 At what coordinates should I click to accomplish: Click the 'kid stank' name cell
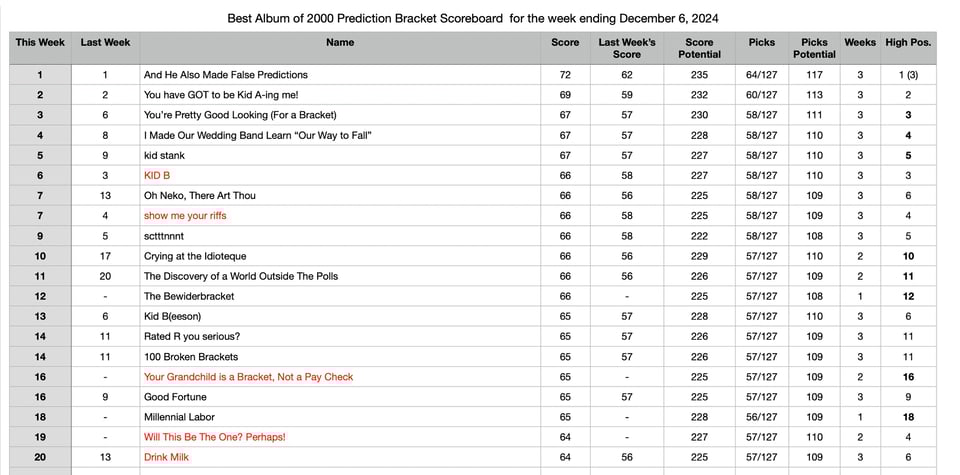166,155
